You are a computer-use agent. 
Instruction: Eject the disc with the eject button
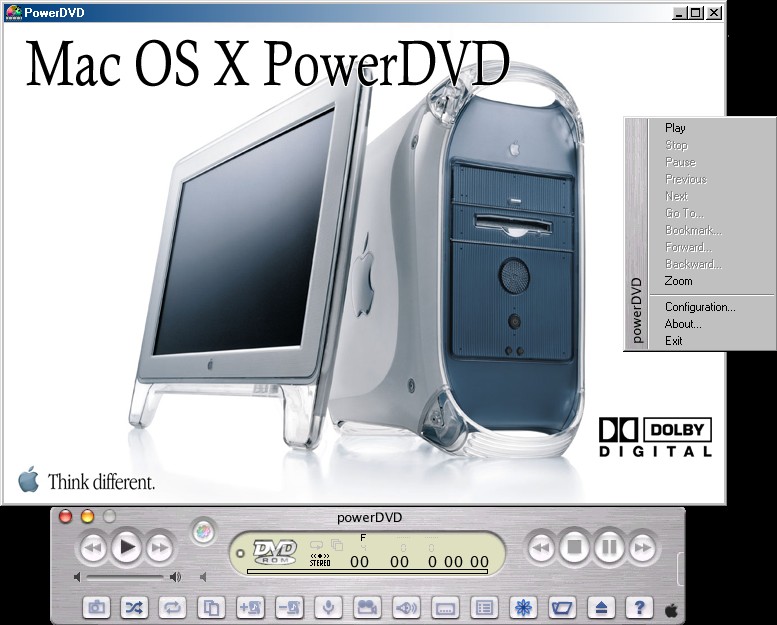pyautogui.click(x=601, y=607)
